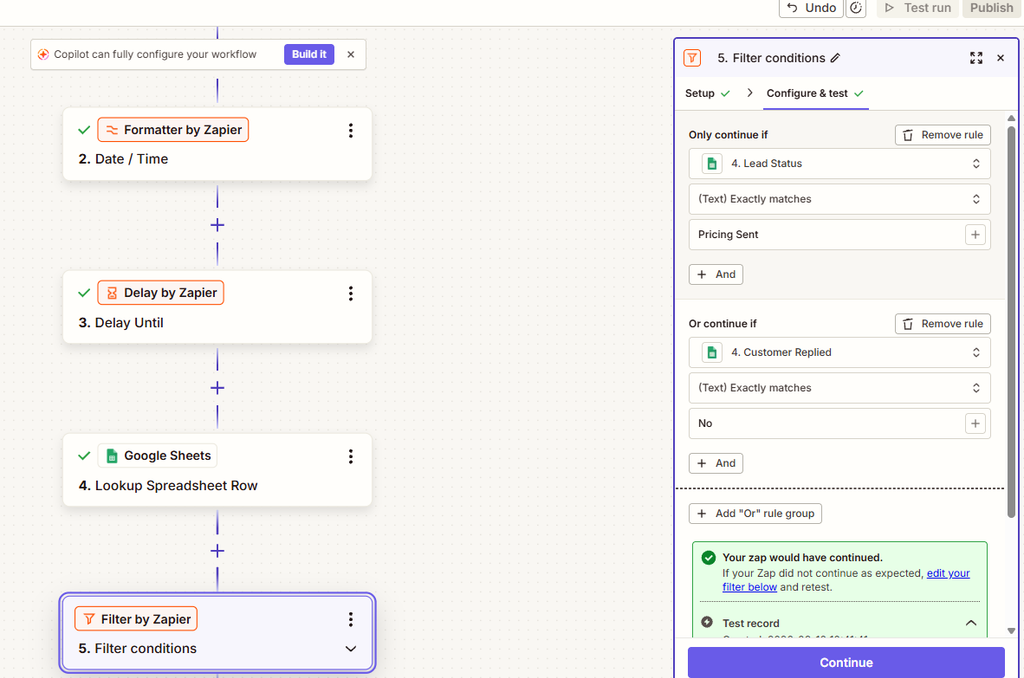This screenshot has height=678, width=1024.
Task: Click the Copilot sparkle icon
Action: click(x=43, y=54)
